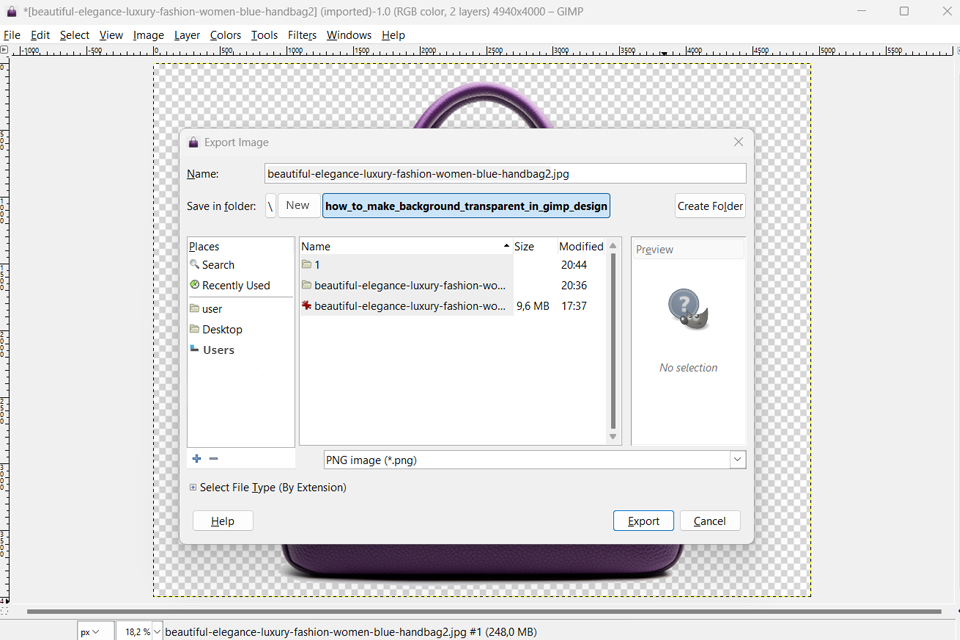Click the sort direction arrow in Name column
Viewport: 960px width, 640px height.
point(506,246)
